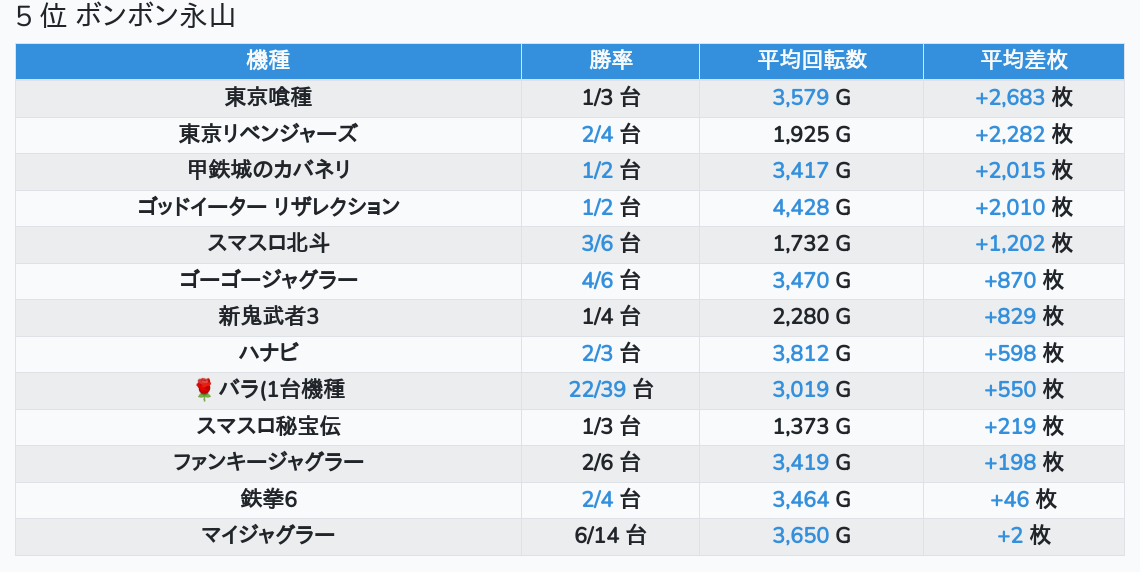Click the ファンキージャグラー row name
Image resolution: width=1140 pixels, height=572 pixels.
coord(268,463)
